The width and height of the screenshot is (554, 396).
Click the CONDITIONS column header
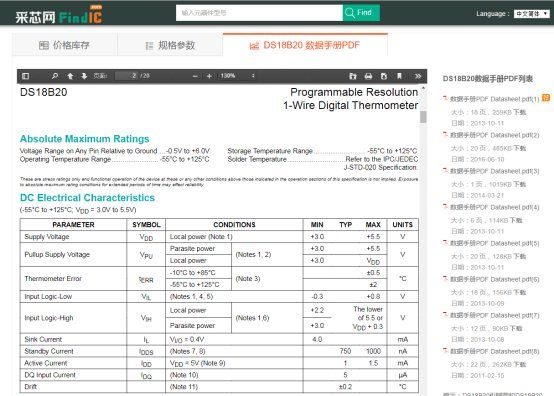[x=234, y=225]
